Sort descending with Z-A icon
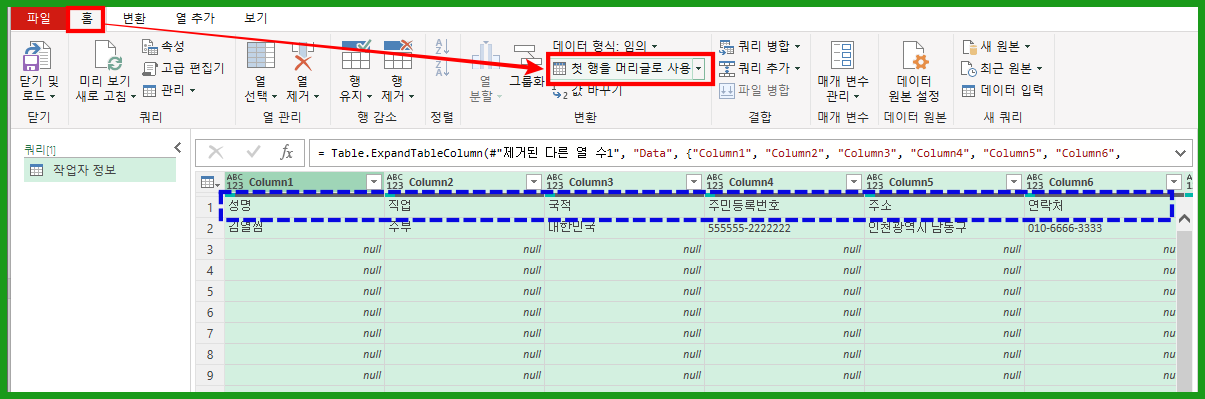The width and height of the screenshot is (1205, 399). tap(442, 69)
